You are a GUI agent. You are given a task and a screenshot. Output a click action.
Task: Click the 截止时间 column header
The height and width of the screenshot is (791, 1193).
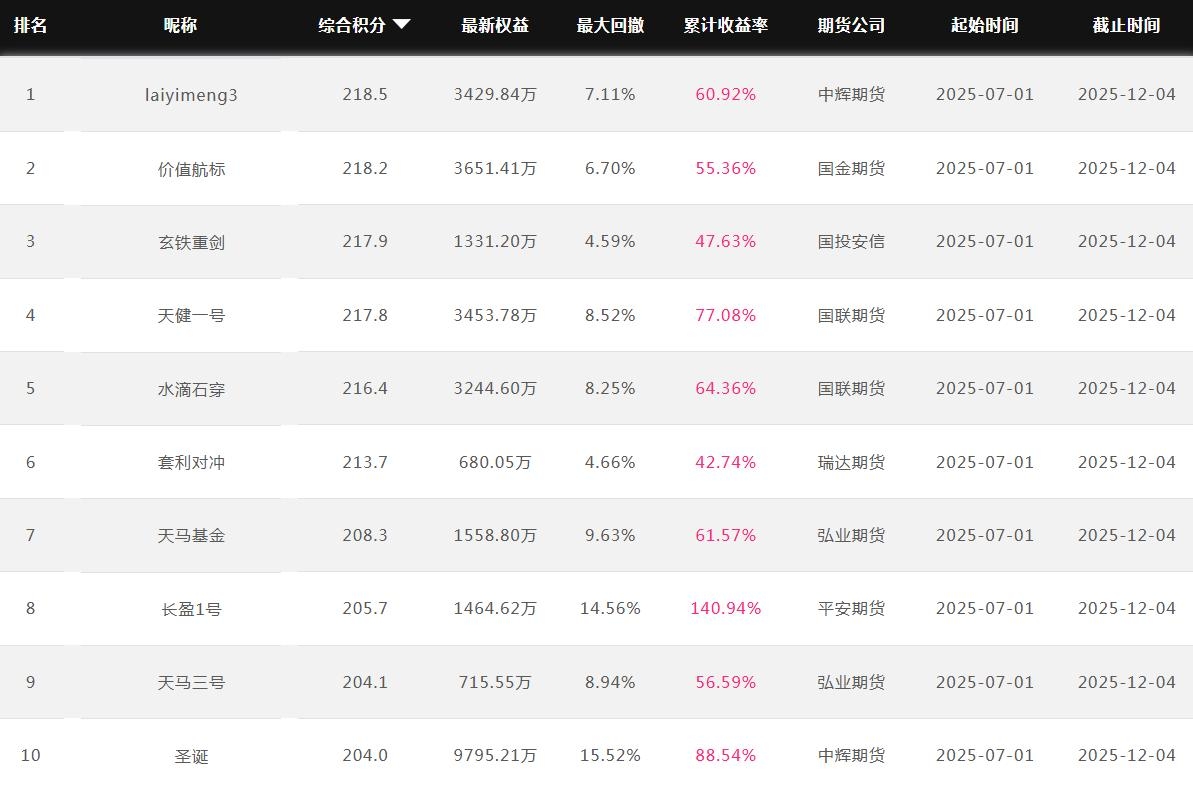[x=1126, y=26]
